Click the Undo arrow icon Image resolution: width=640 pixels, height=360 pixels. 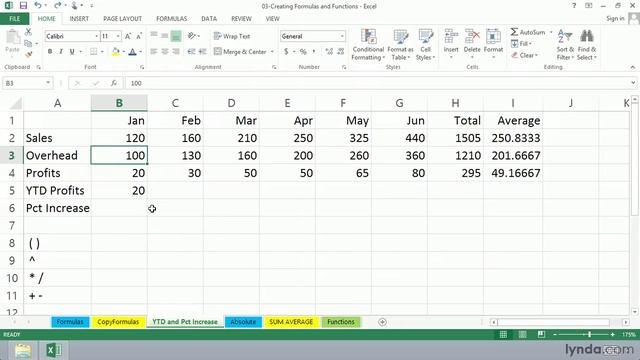pos(38,5)
